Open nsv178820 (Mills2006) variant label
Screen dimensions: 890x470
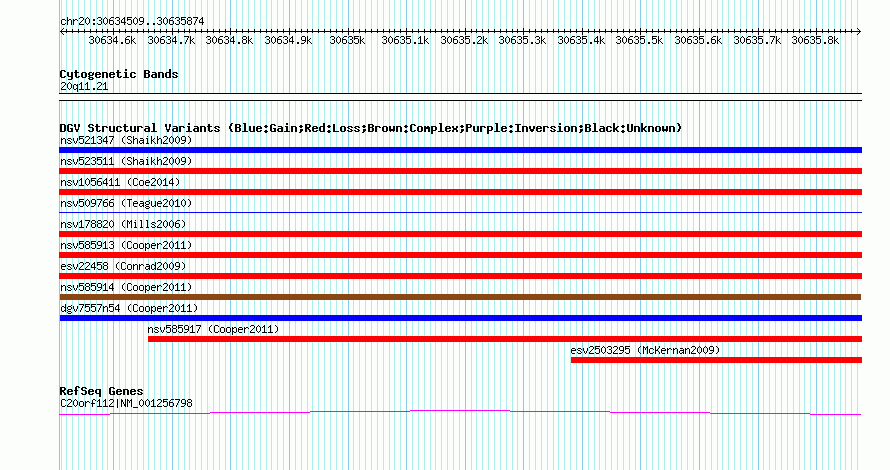click(x=123, y=224)
